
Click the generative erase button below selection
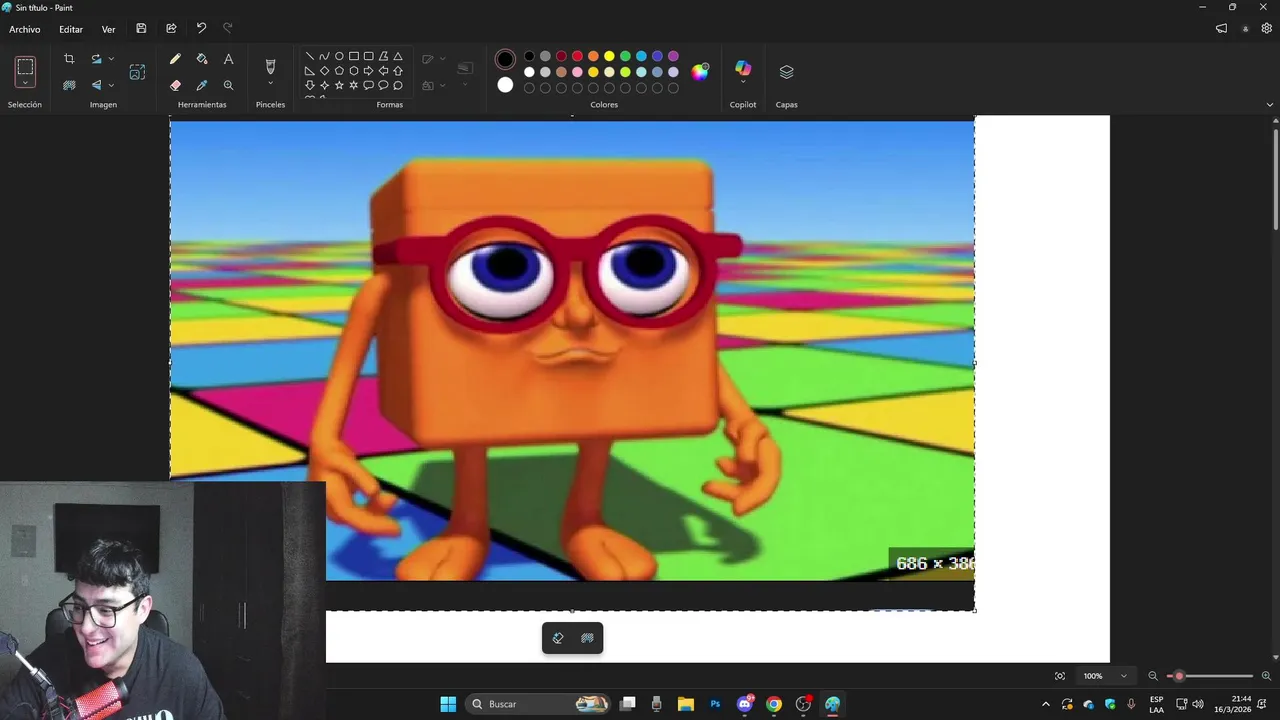(x=558, y=638)
